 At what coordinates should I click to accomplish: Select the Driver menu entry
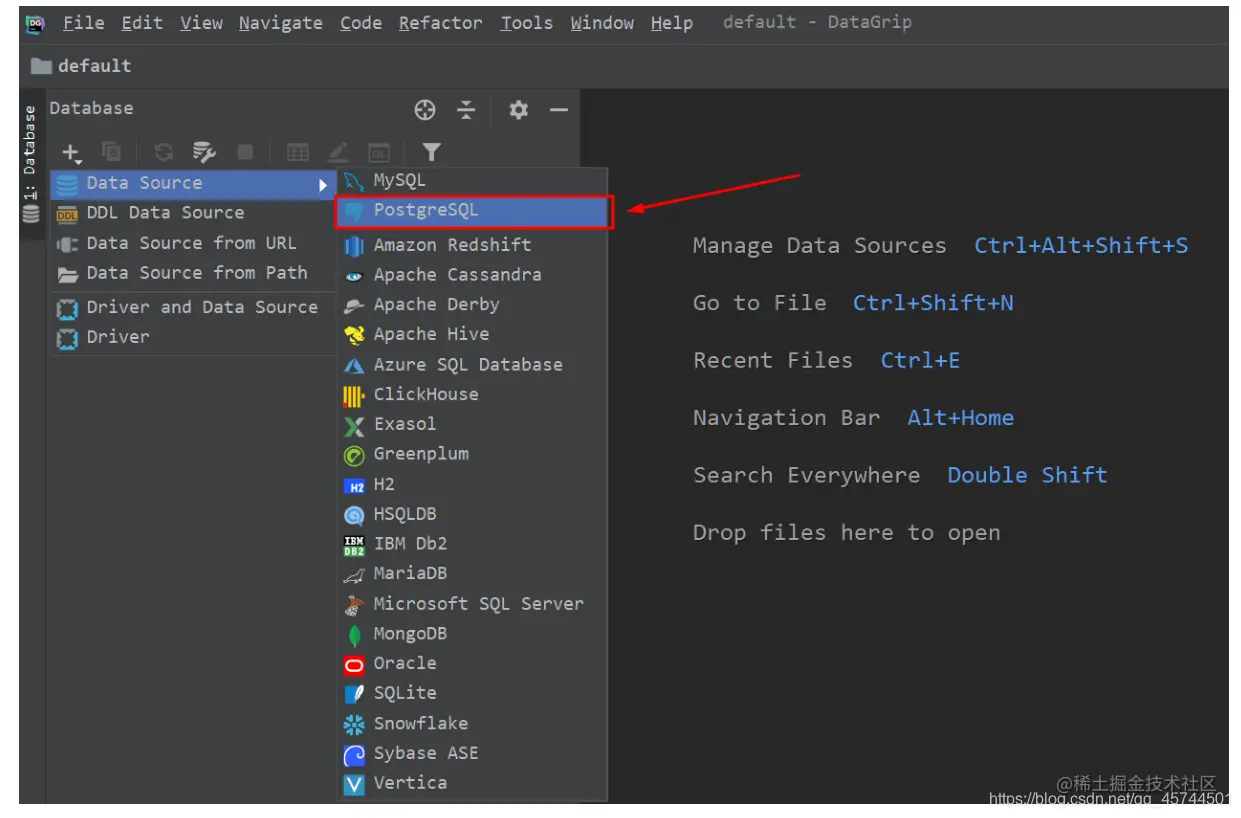[x=193, y=338]
